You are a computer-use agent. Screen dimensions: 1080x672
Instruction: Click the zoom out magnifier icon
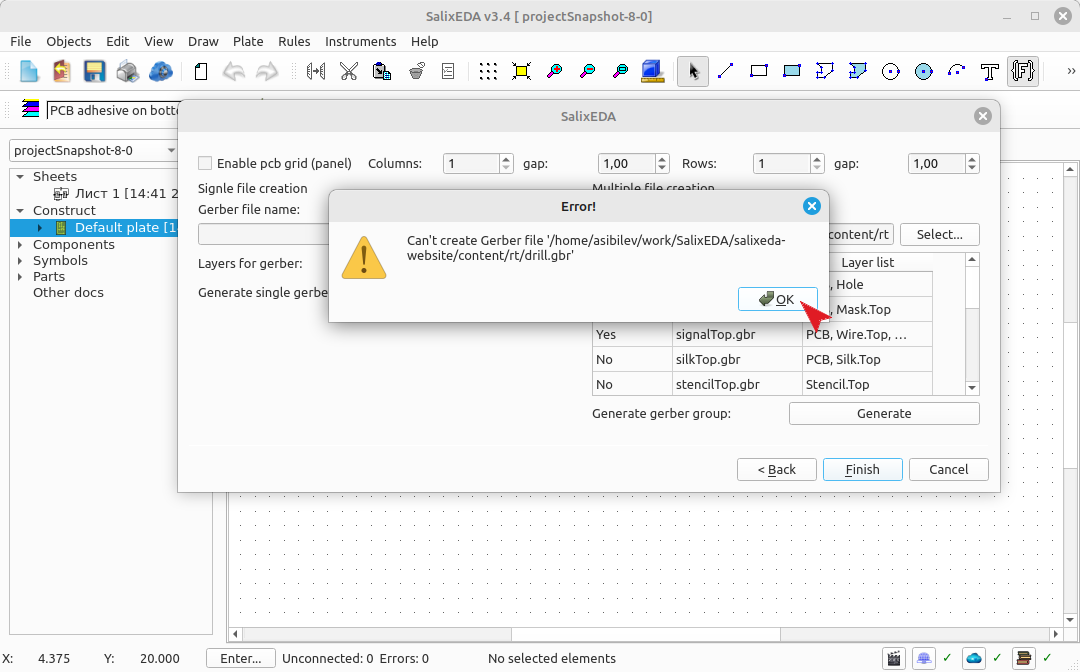coord(588,72)
